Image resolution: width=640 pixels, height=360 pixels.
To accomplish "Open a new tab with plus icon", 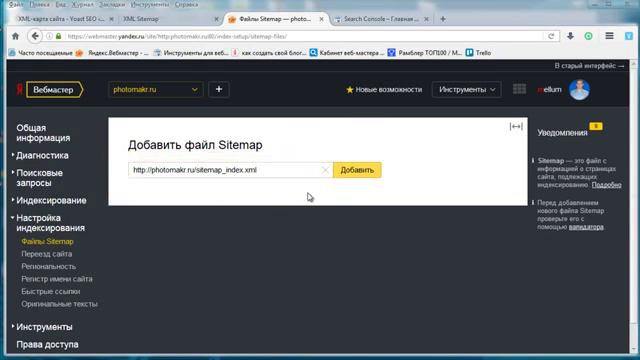I will click(443, 19).
